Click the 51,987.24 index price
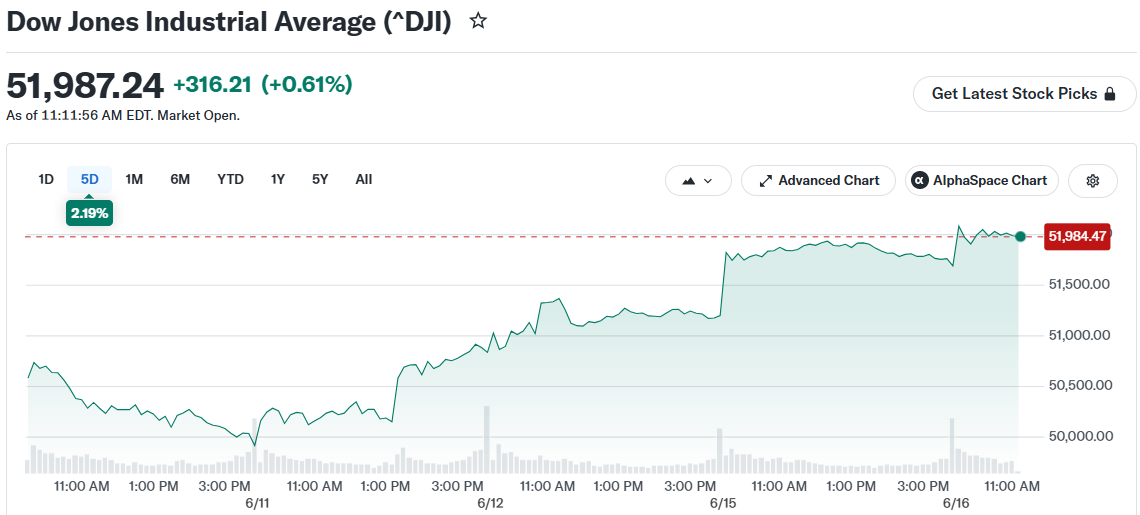Image resolution: width=1140 pixels, height=515 pixels. tap(85, 87)
